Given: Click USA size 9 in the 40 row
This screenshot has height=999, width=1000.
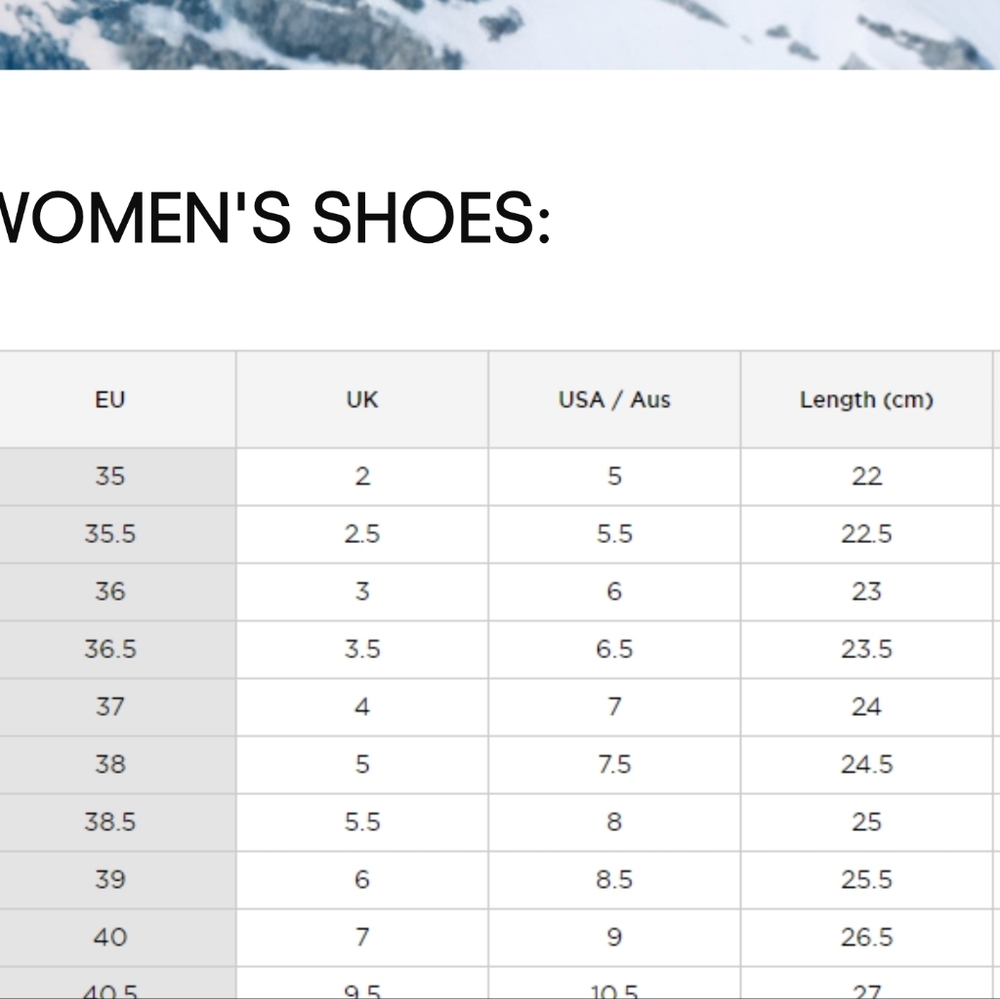Looking at the screenshot, I should pos(614,937).
